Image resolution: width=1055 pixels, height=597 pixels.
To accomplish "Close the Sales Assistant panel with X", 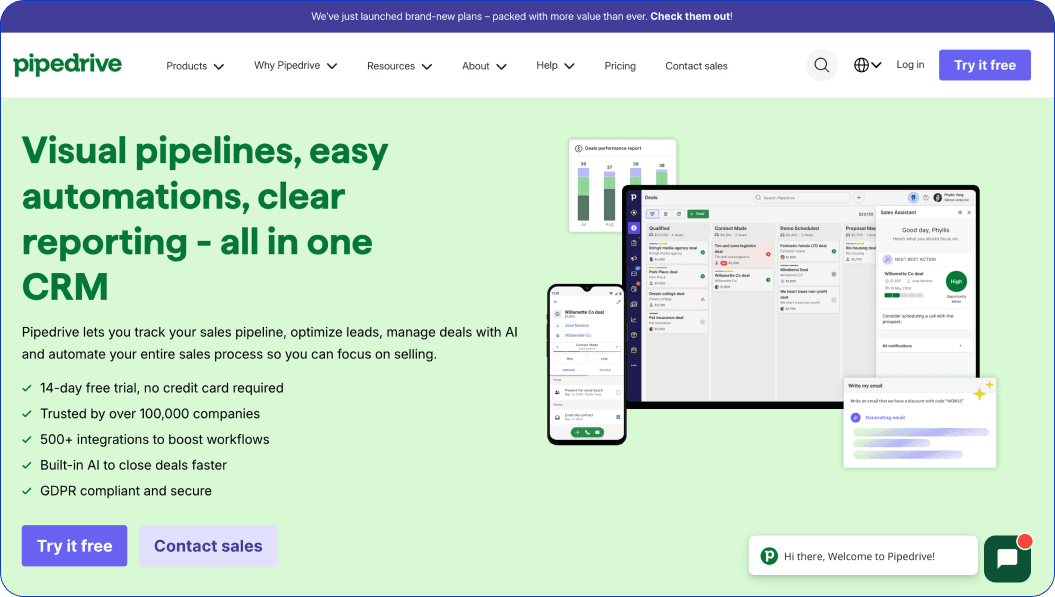I will click(969, 212).
